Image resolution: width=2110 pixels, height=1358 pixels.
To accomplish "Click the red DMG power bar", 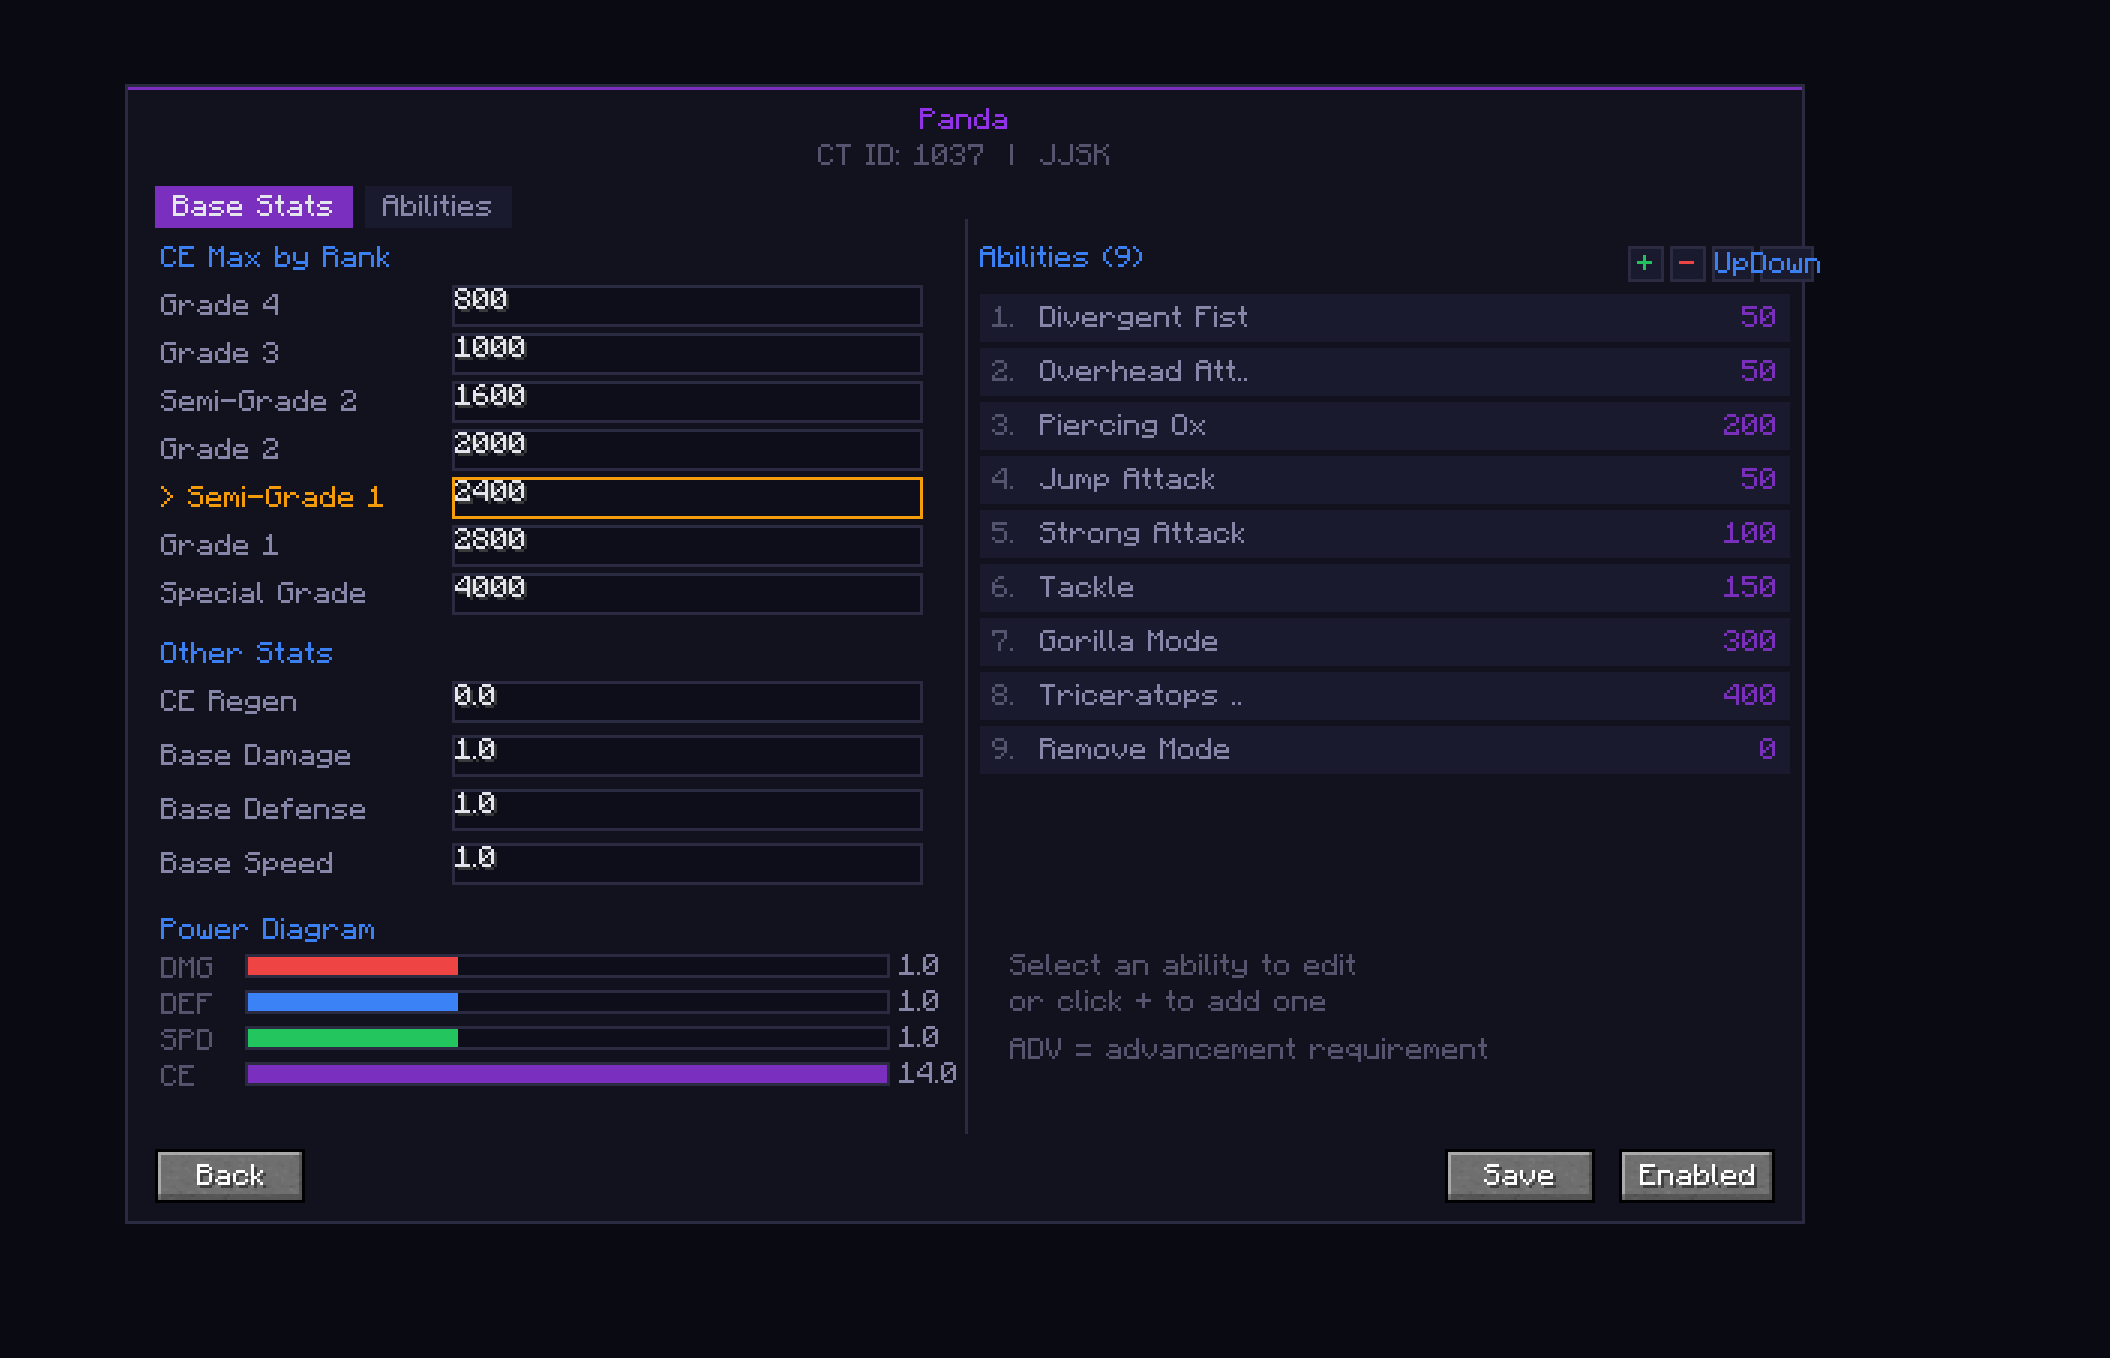I will [352, 966].
